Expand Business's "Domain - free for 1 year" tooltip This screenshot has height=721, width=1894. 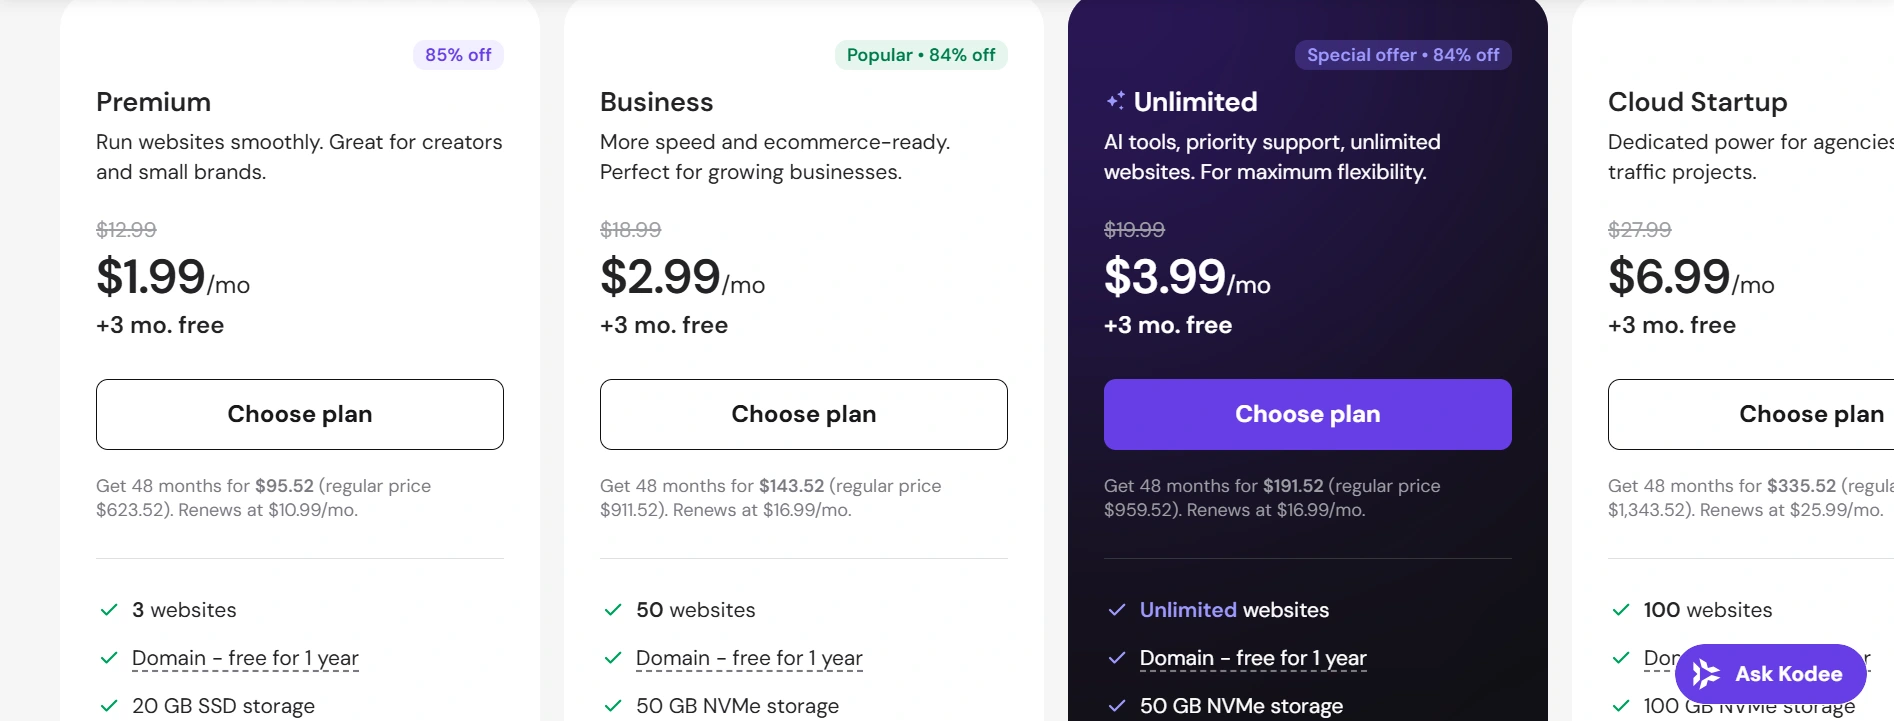point(749,658)
